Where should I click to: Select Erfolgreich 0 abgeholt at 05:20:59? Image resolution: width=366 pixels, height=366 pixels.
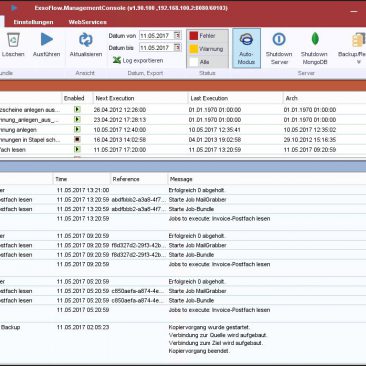point(197,282)
